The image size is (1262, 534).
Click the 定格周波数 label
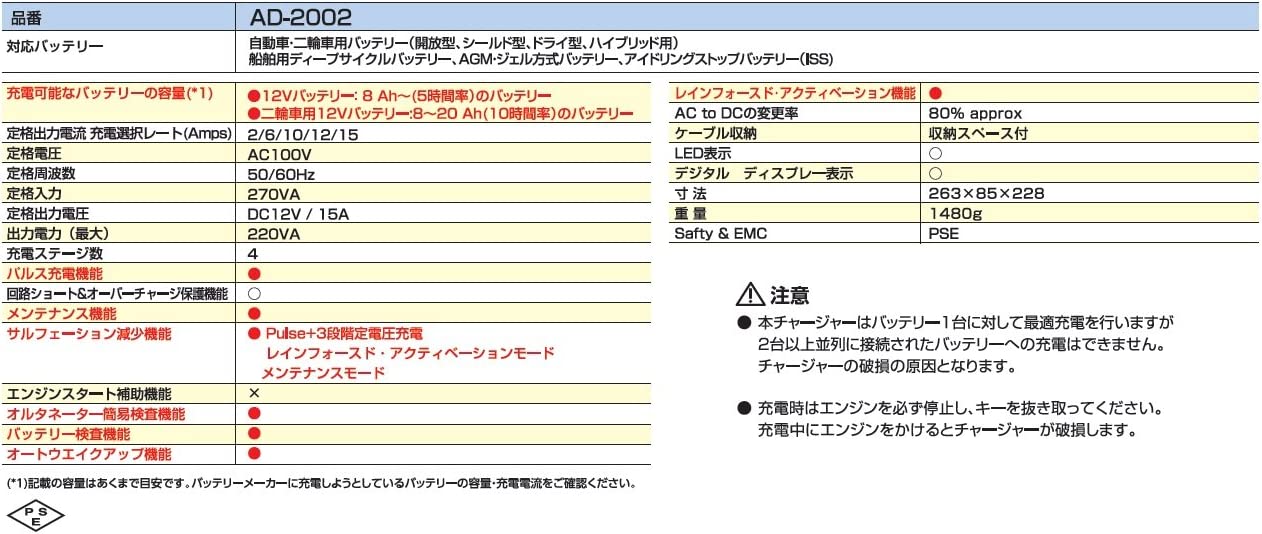coord(41,174)
